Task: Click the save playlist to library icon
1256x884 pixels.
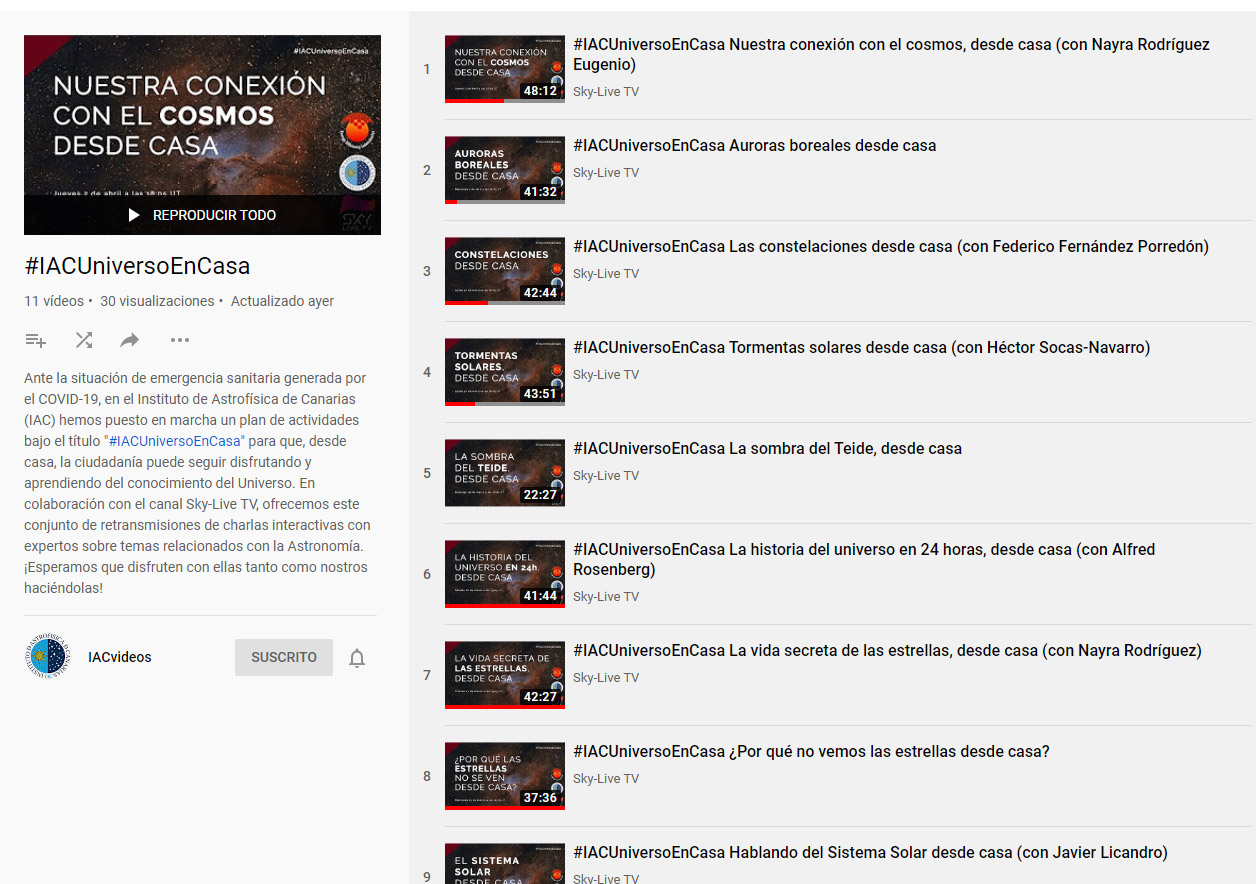Action: tap(36, 340)
